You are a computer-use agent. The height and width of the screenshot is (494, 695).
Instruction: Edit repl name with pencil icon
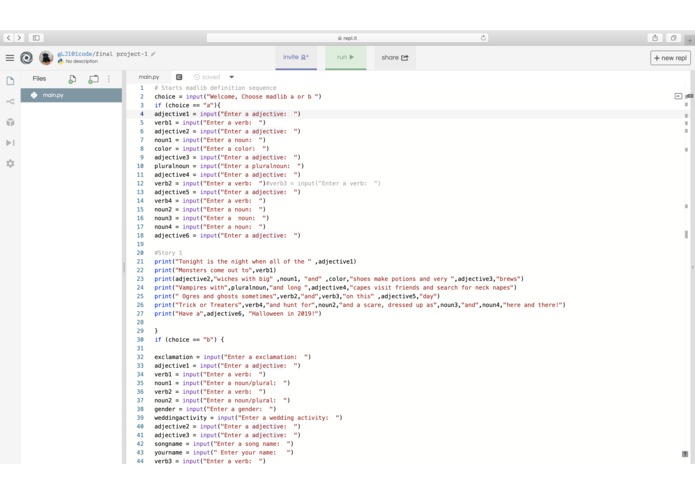click(153, 54)
